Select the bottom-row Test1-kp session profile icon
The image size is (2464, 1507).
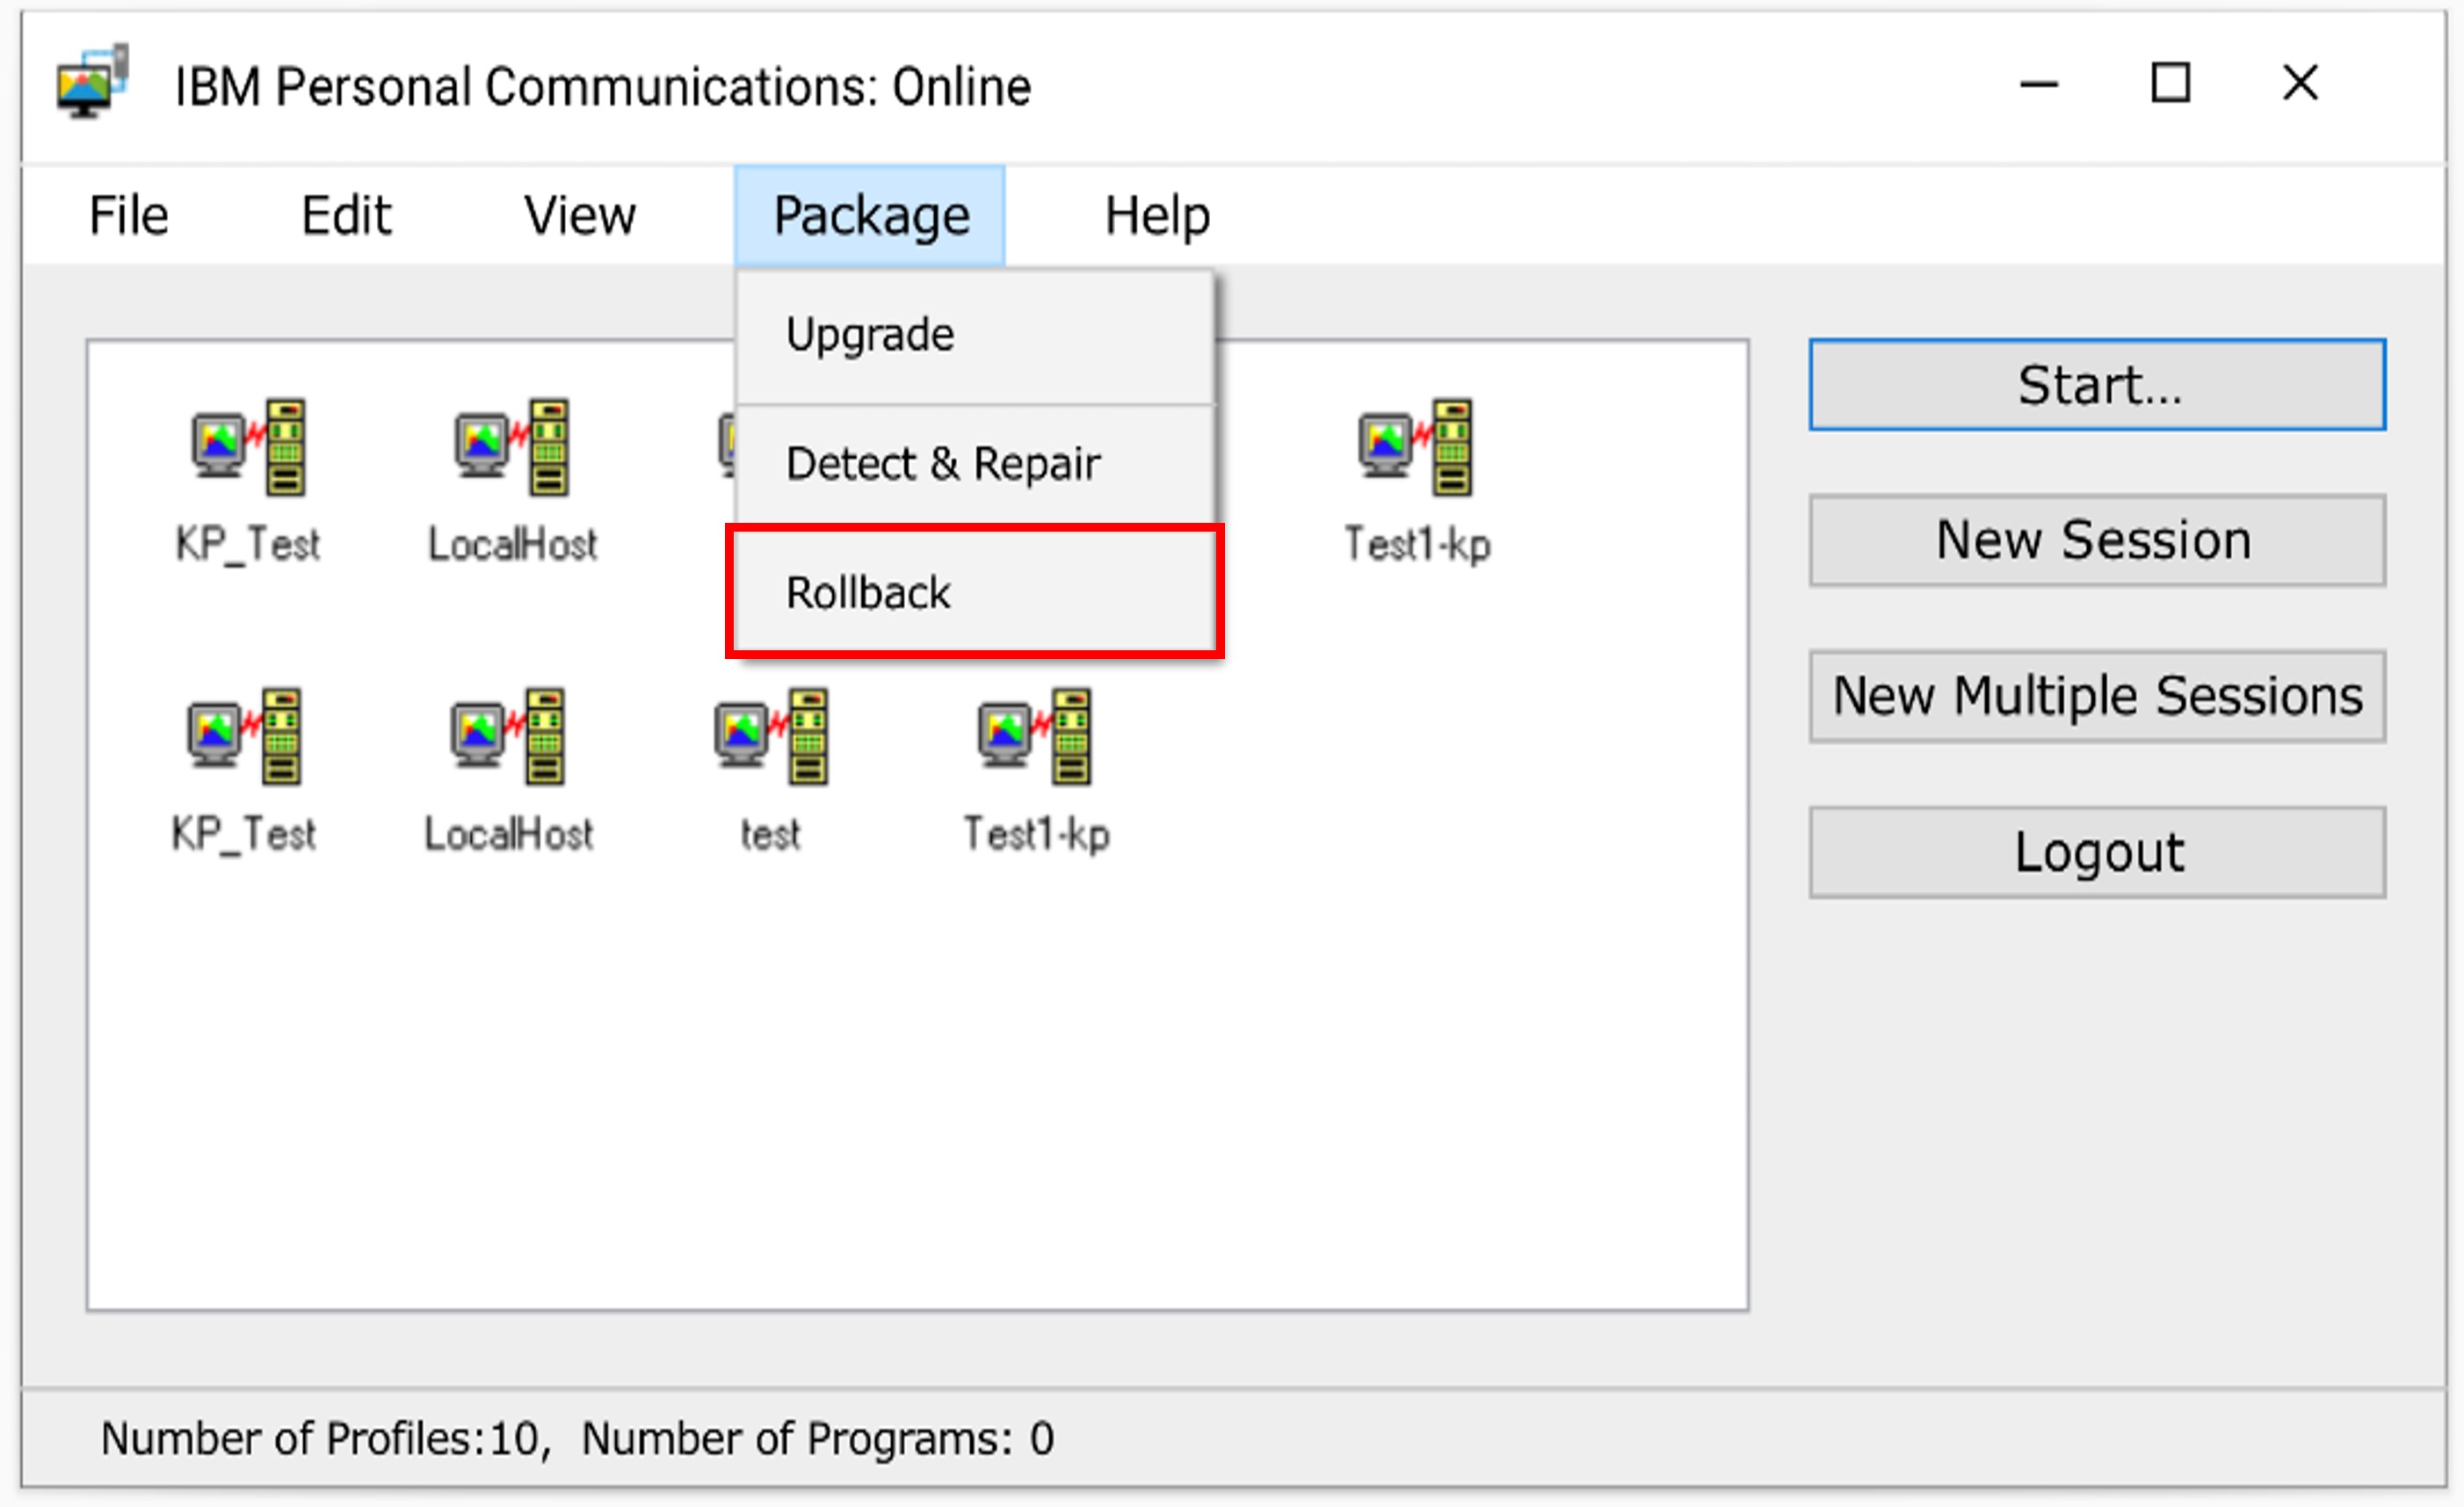point(1036,737)
